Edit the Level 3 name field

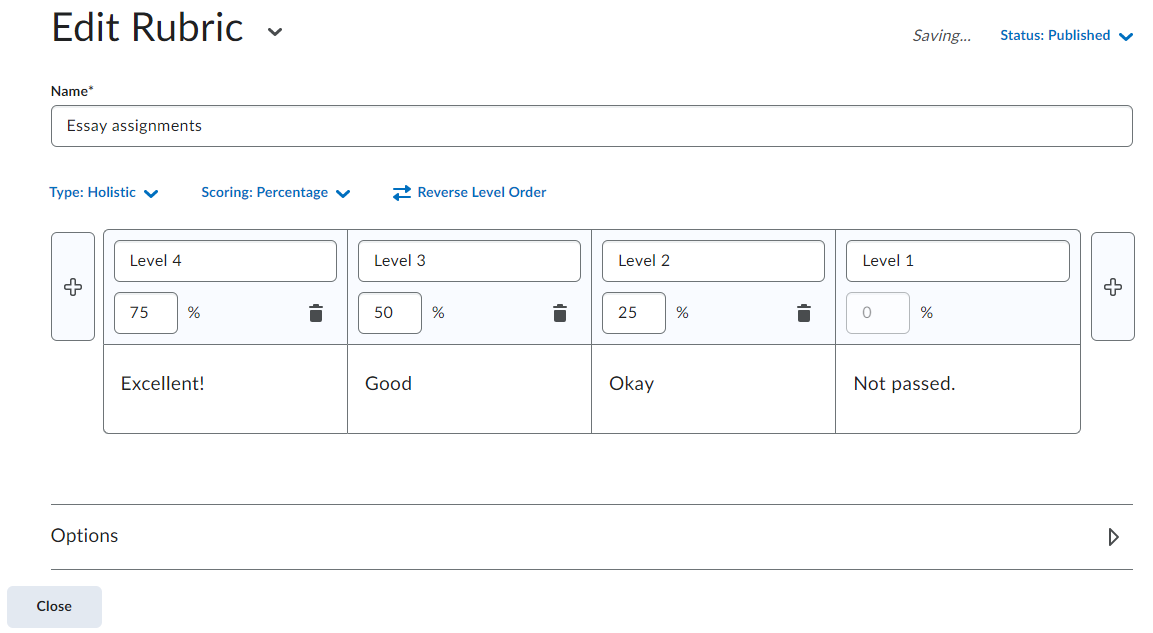[x=469, y=261]
